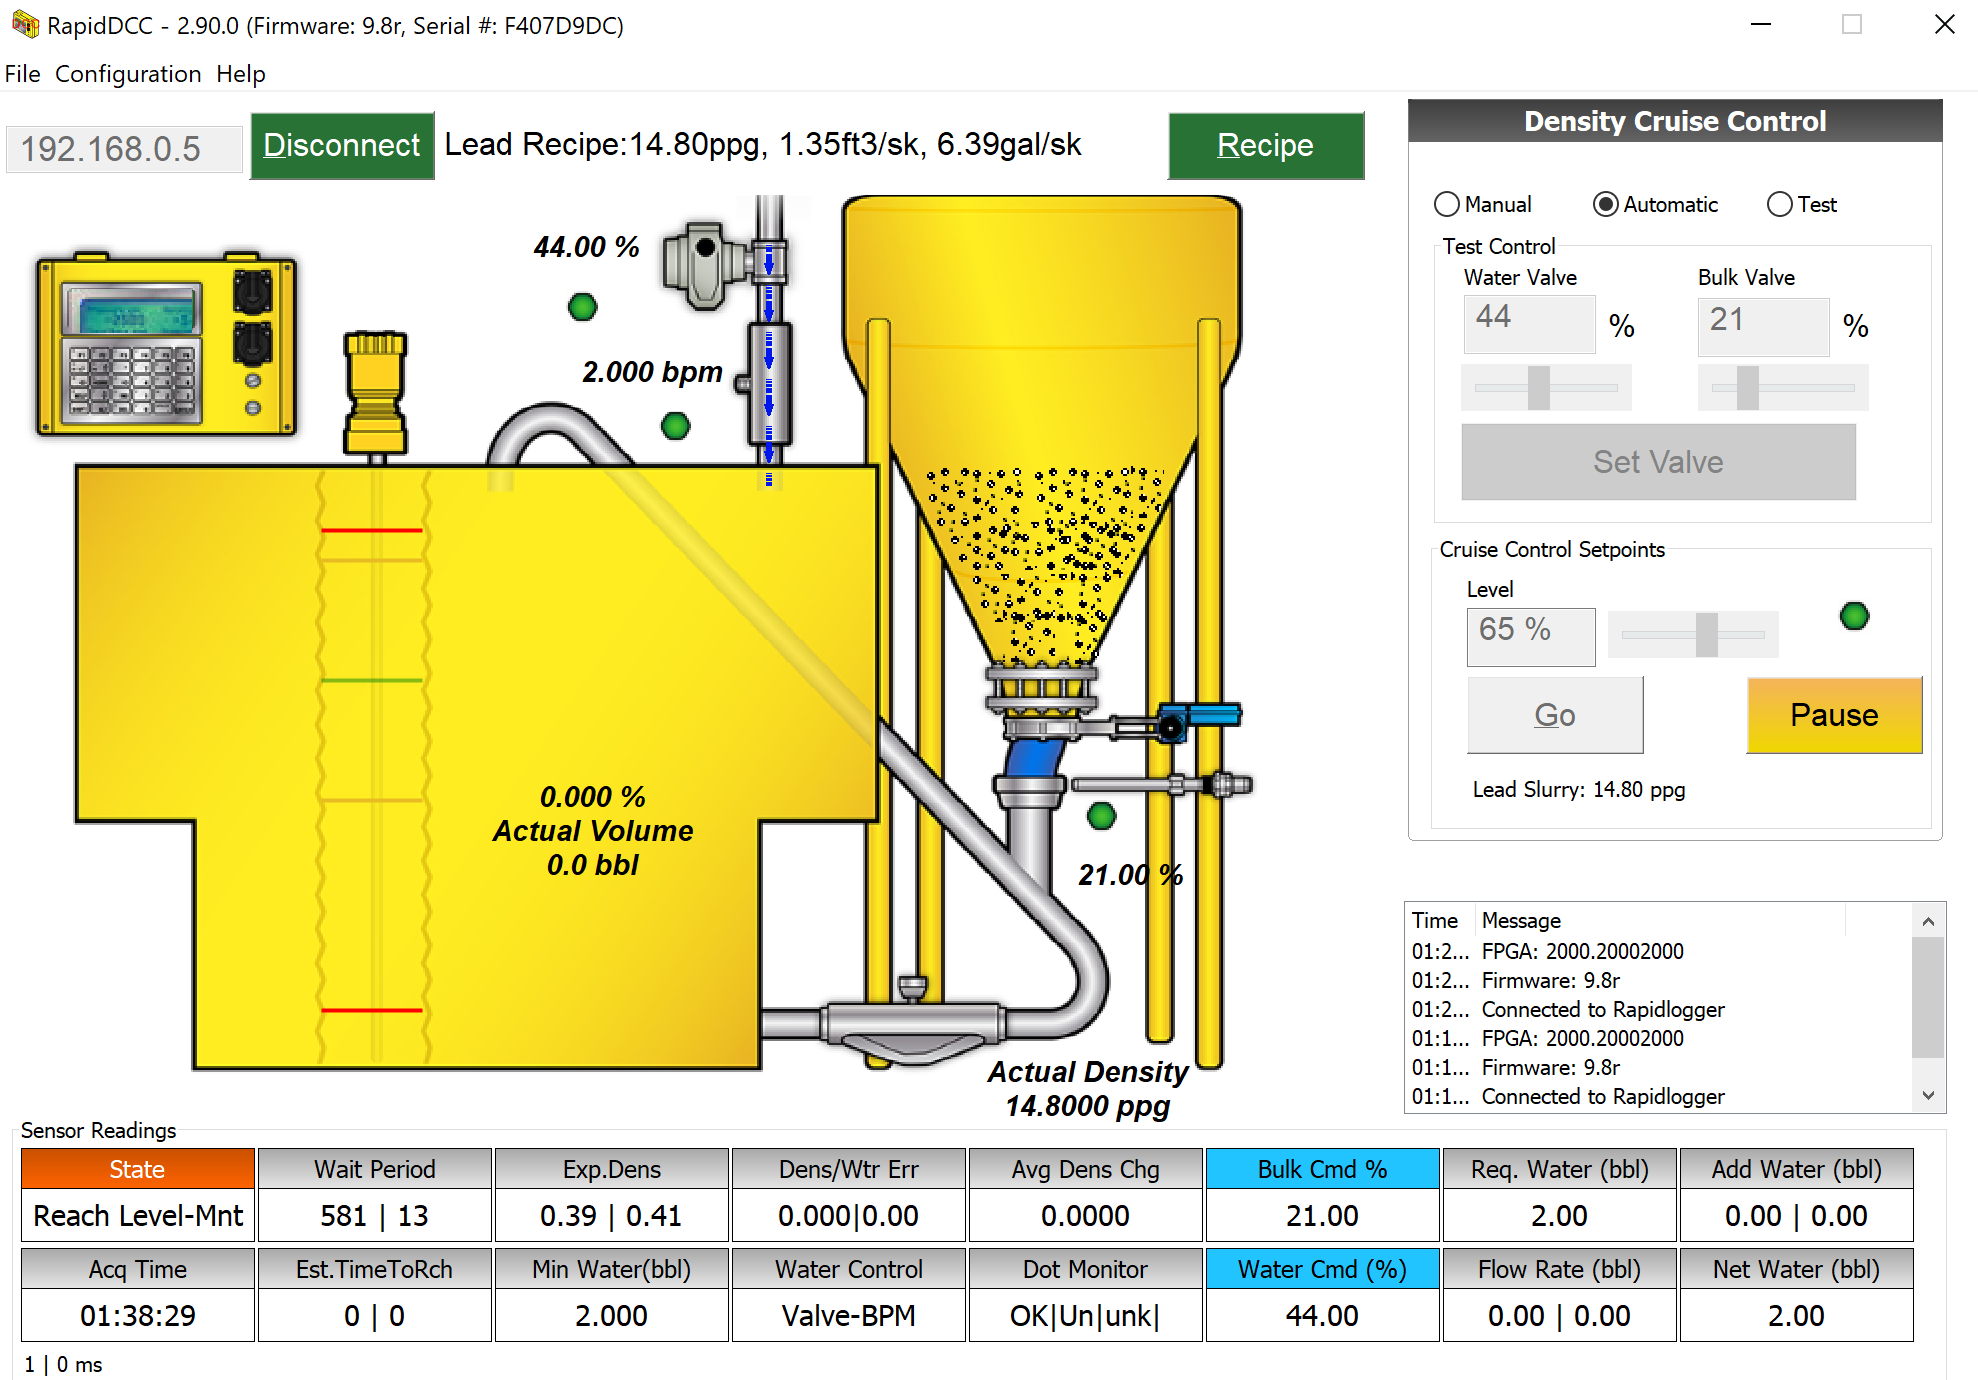
Task: Click the Set Valve button
Action: click(x=1658, y=462)
